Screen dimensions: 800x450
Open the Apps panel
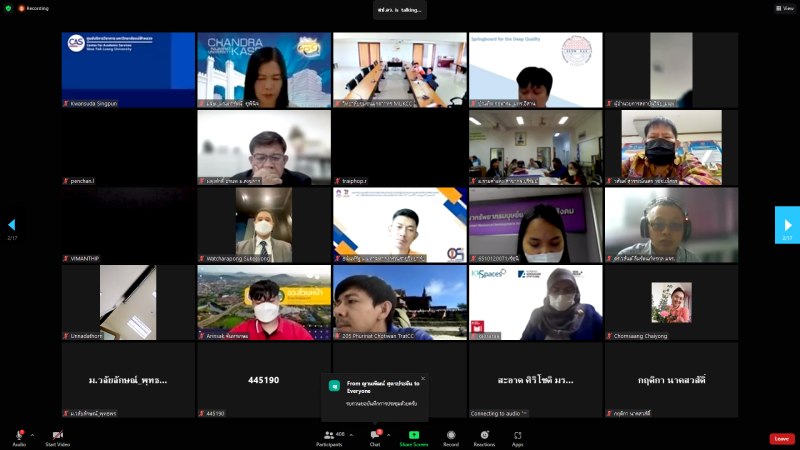pos(518,435)
